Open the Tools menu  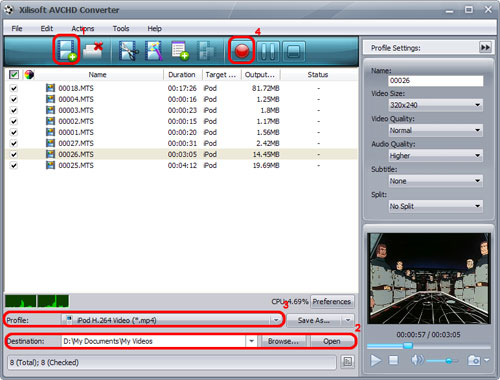tap(121, 29)
